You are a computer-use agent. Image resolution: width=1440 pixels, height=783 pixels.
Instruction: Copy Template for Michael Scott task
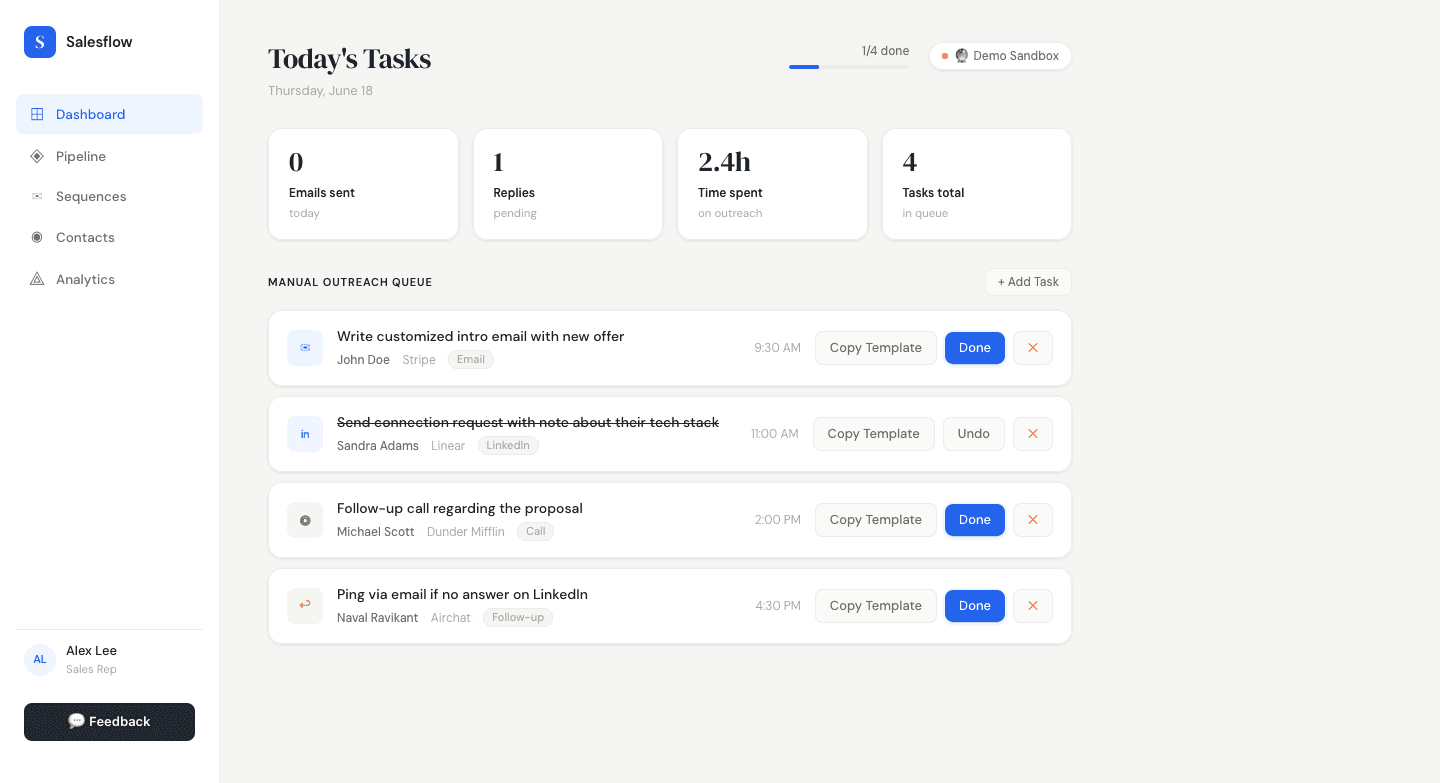coord(876,520)
